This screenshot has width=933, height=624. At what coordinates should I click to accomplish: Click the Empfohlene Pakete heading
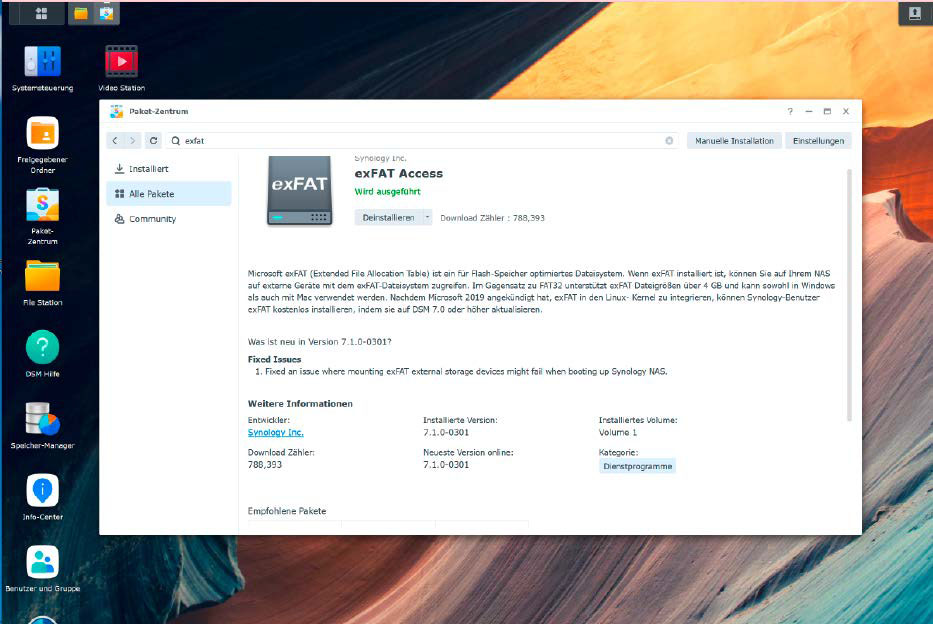pyautogui.click(x=287, y=511)
